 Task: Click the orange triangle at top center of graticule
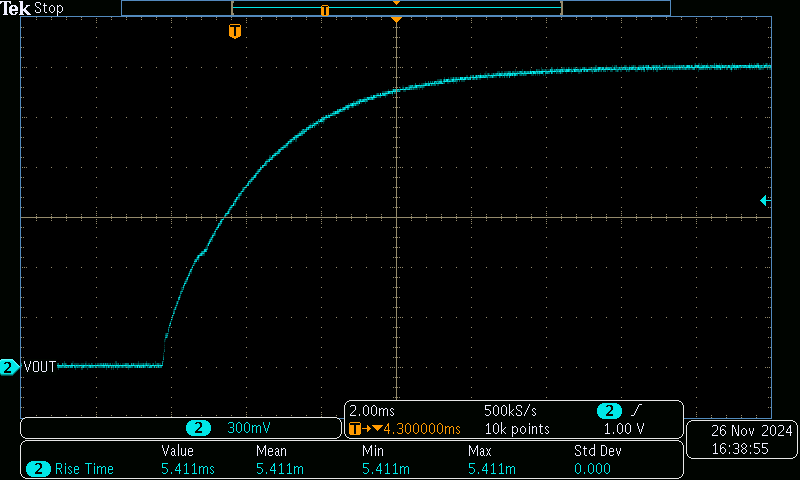click(397, 20)
